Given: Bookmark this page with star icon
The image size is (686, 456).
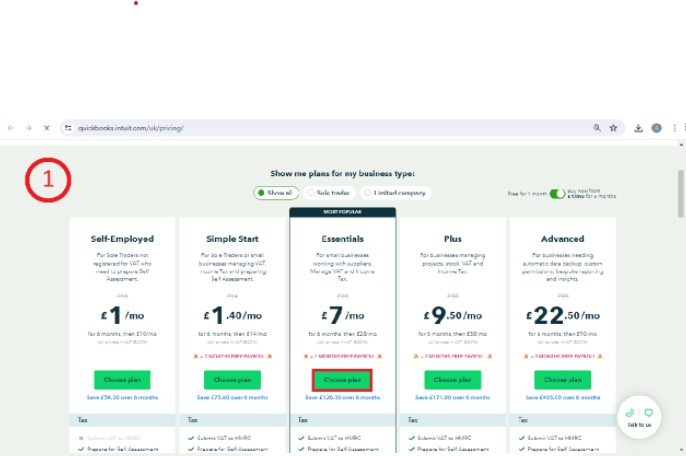Looking at the screenshot, I should click(x=613, y=128).
